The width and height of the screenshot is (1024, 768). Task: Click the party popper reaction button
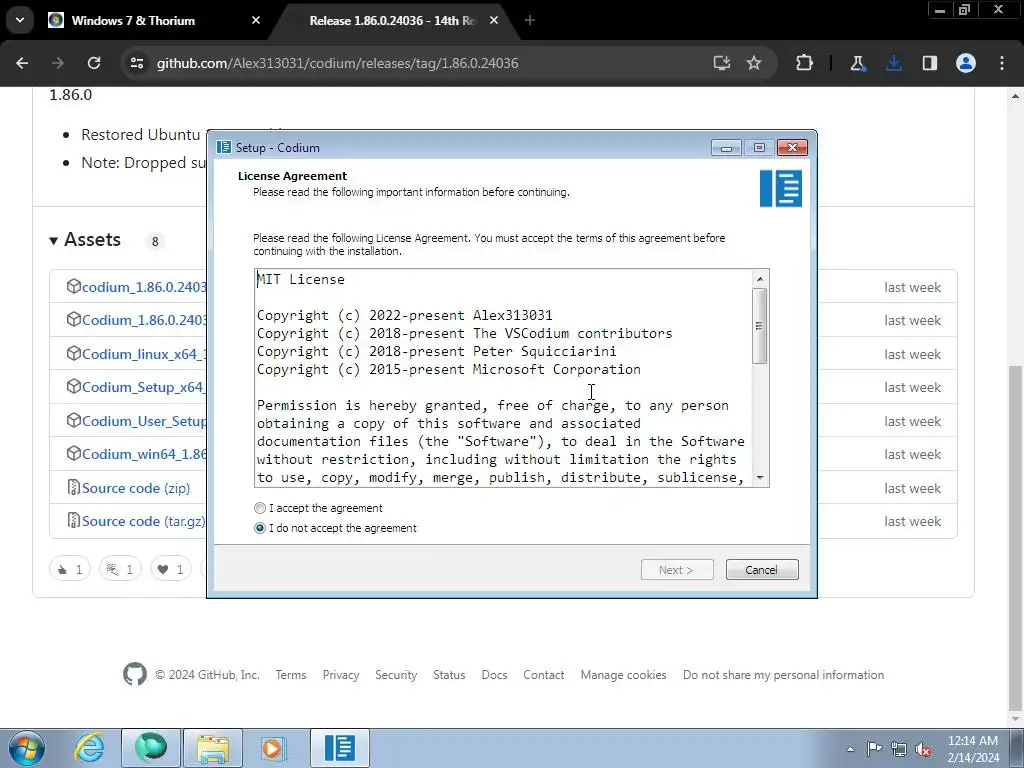(120, 569)
